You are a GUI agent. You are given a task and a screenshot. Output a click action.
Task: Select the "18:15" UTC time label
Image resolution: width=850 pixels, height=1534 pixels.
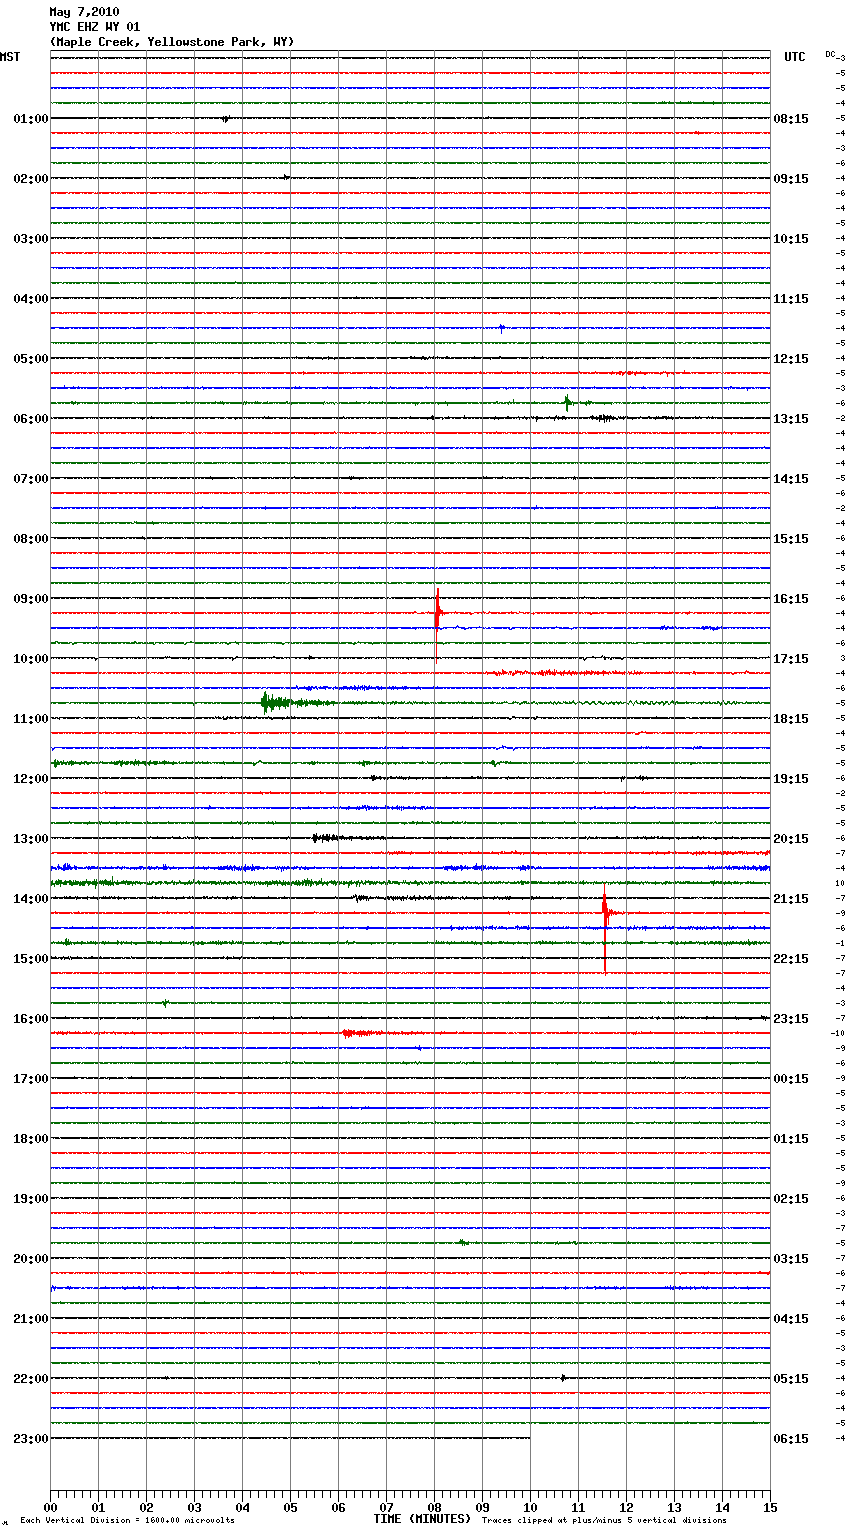point(791,719)
